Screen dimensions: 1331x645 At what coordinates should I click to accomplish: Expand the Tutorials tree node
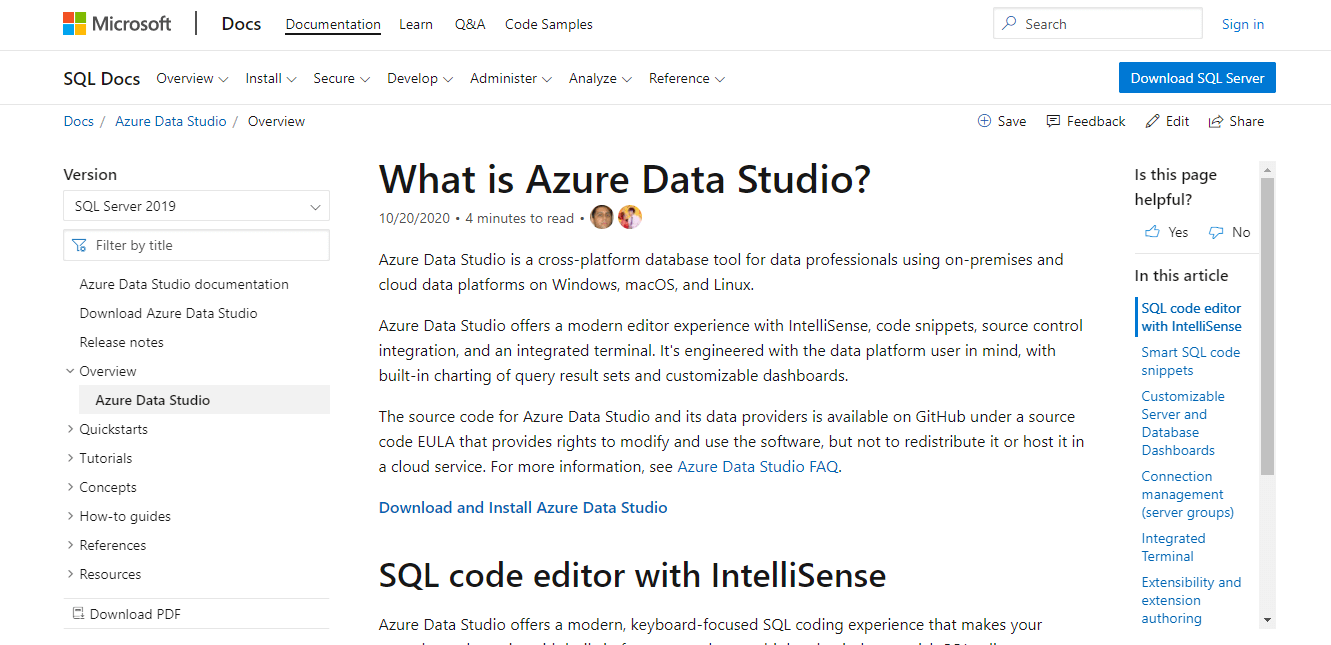70,458
